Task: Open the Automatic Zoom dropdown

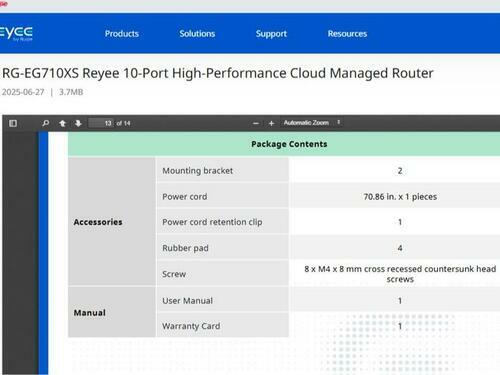Action: [x=312, y=123]
